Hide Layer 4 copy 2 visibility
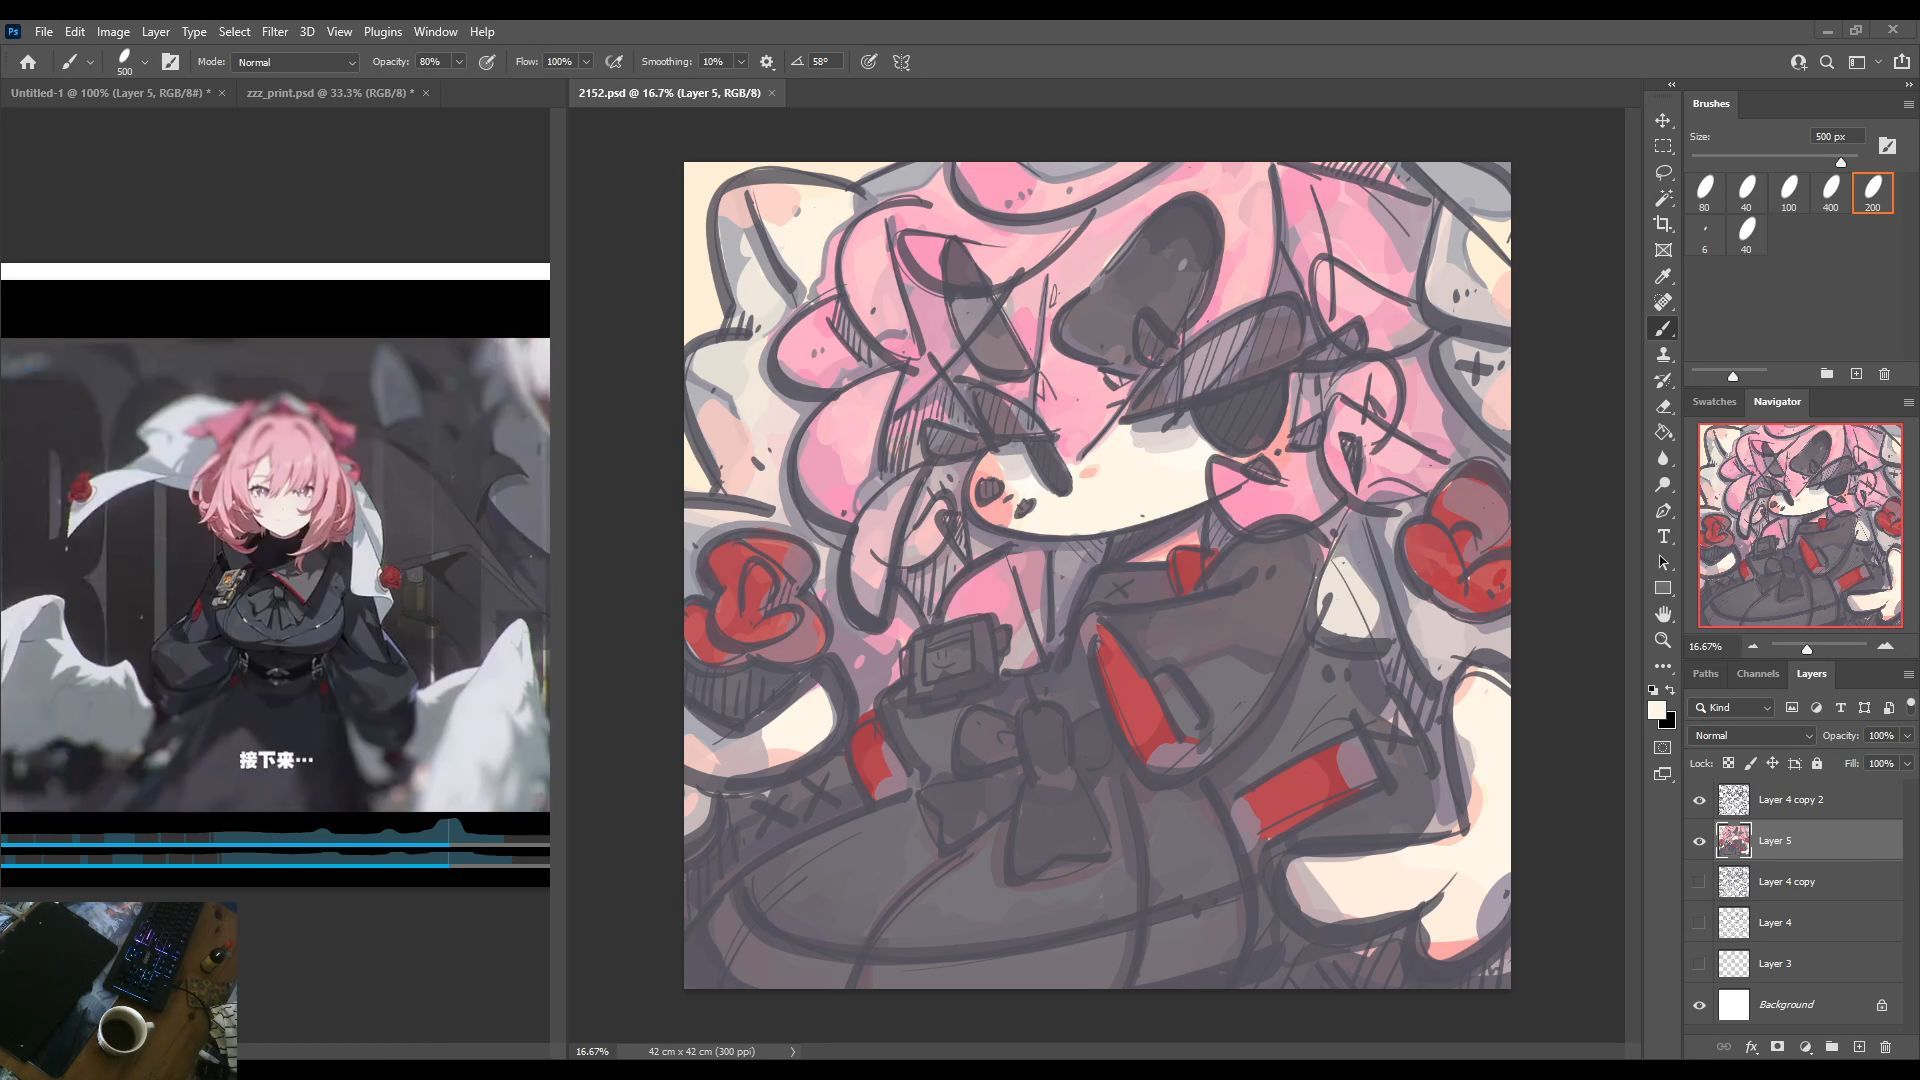Screen dimensions: 1920x1080 (x=1699, y=800)
